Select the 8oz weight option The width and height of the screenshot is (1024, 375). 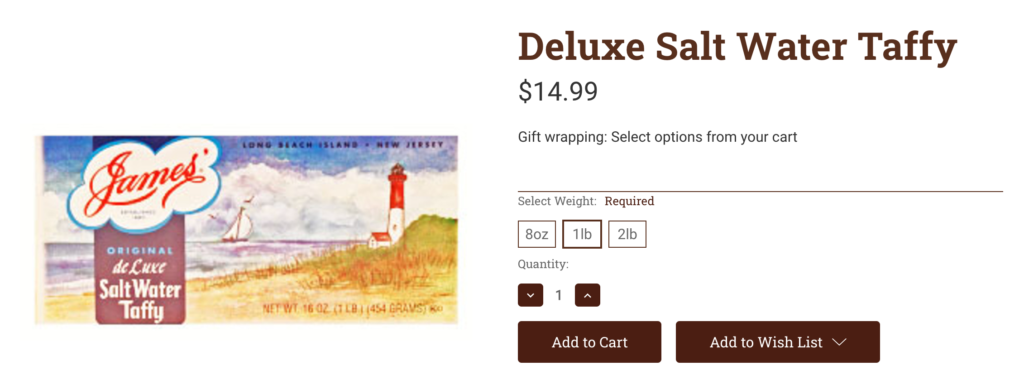click(x=537, y=235)
